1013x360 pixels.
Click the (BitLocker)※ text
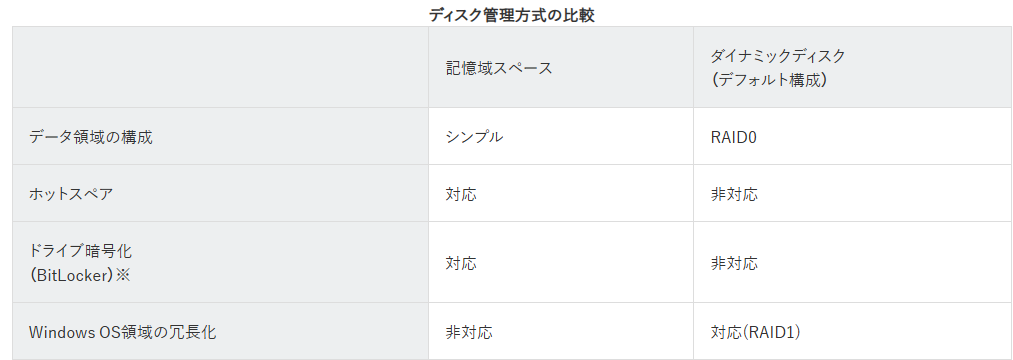coord(80,275)
